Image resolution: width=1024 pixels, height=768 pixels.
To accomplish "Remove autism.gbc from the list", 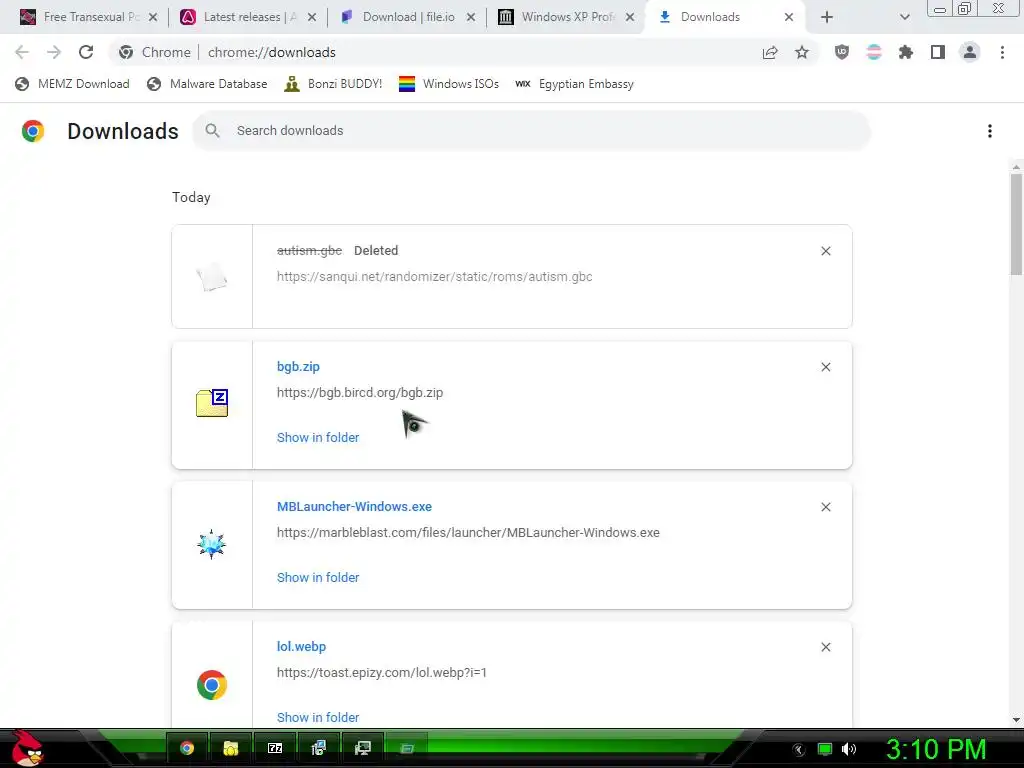I will click(825, 251).
